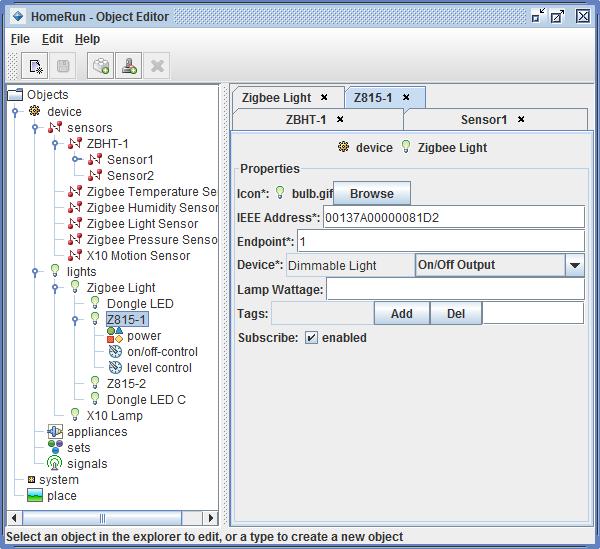The width and height of the screenshot is (600, 549).
Task: Click the X10 Lamp bulb icon
Action: (75, 415)
